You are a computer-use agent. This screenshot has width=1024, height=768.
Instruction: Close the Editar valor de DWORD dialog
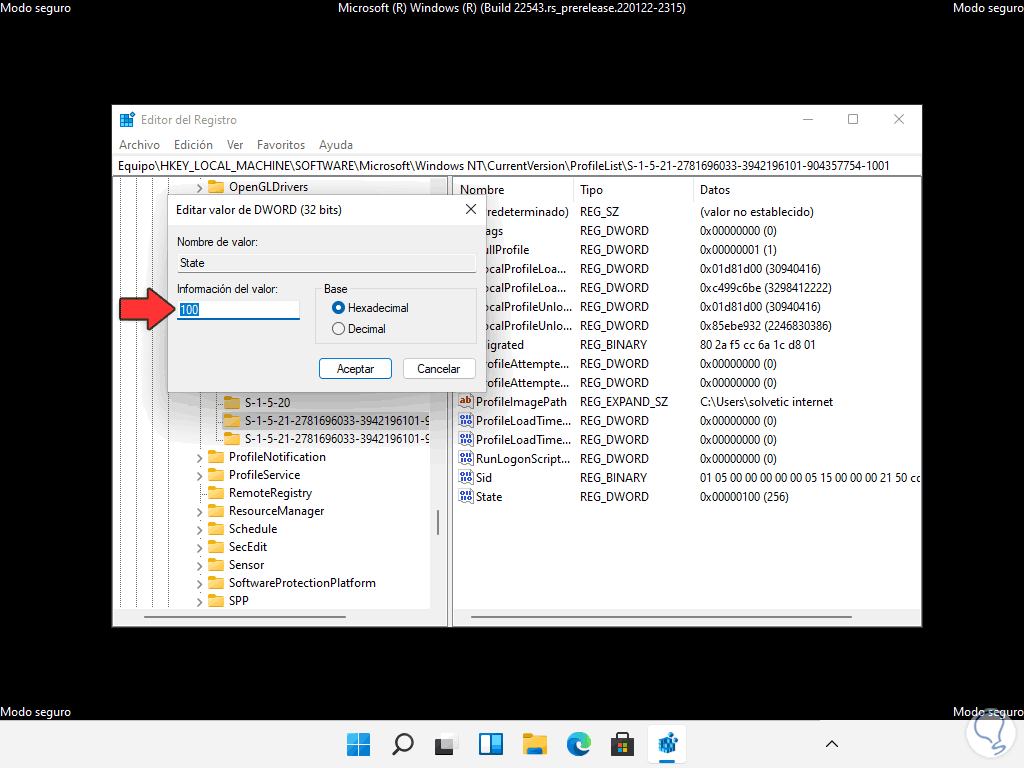(x=471, y=209)
